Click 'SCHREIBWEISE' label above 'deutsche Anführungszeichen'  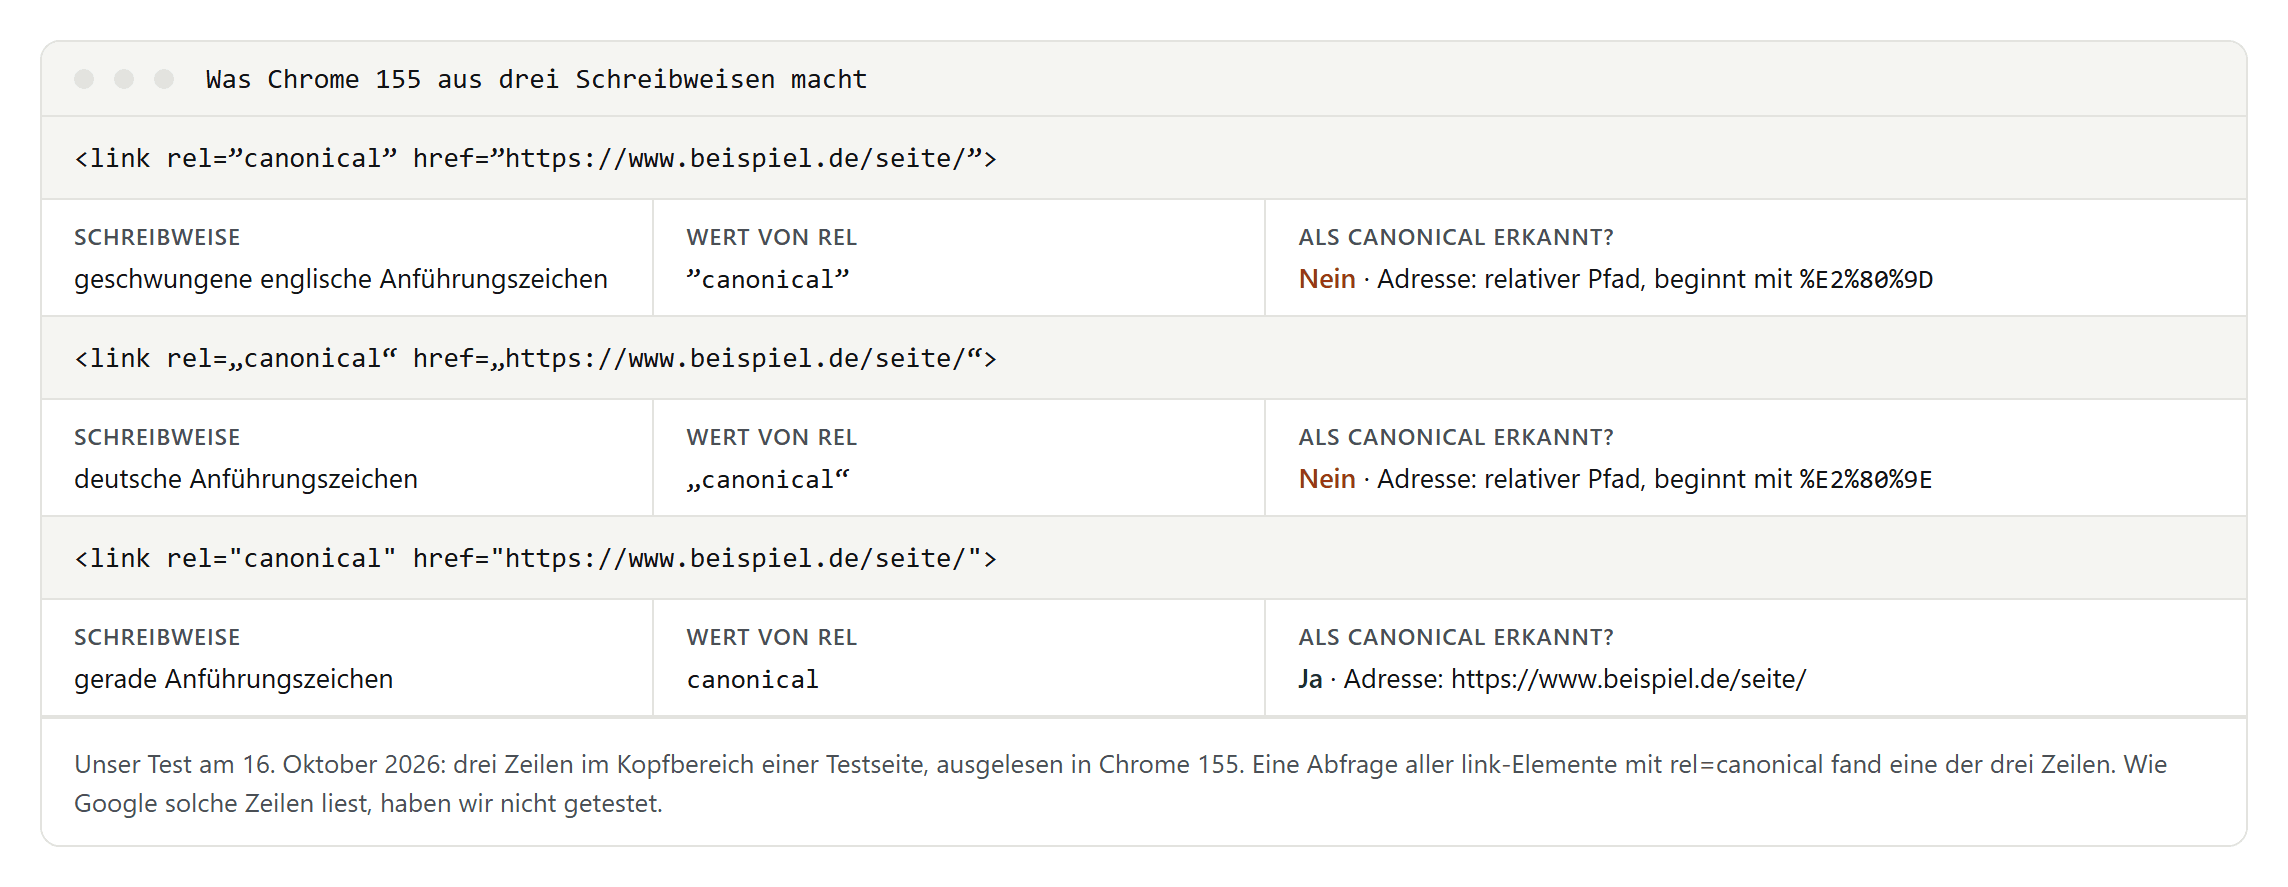click(x=157, y=437)
